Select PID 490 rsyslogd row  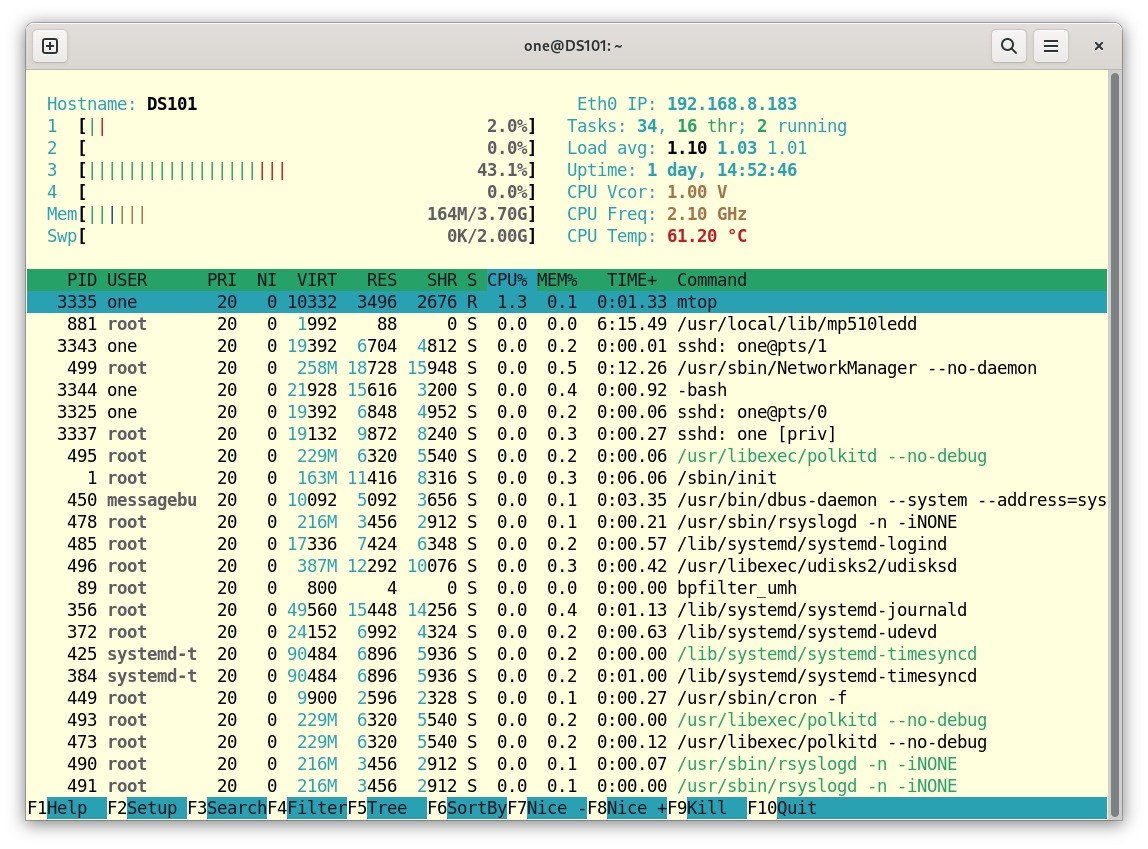click(567, 763)
